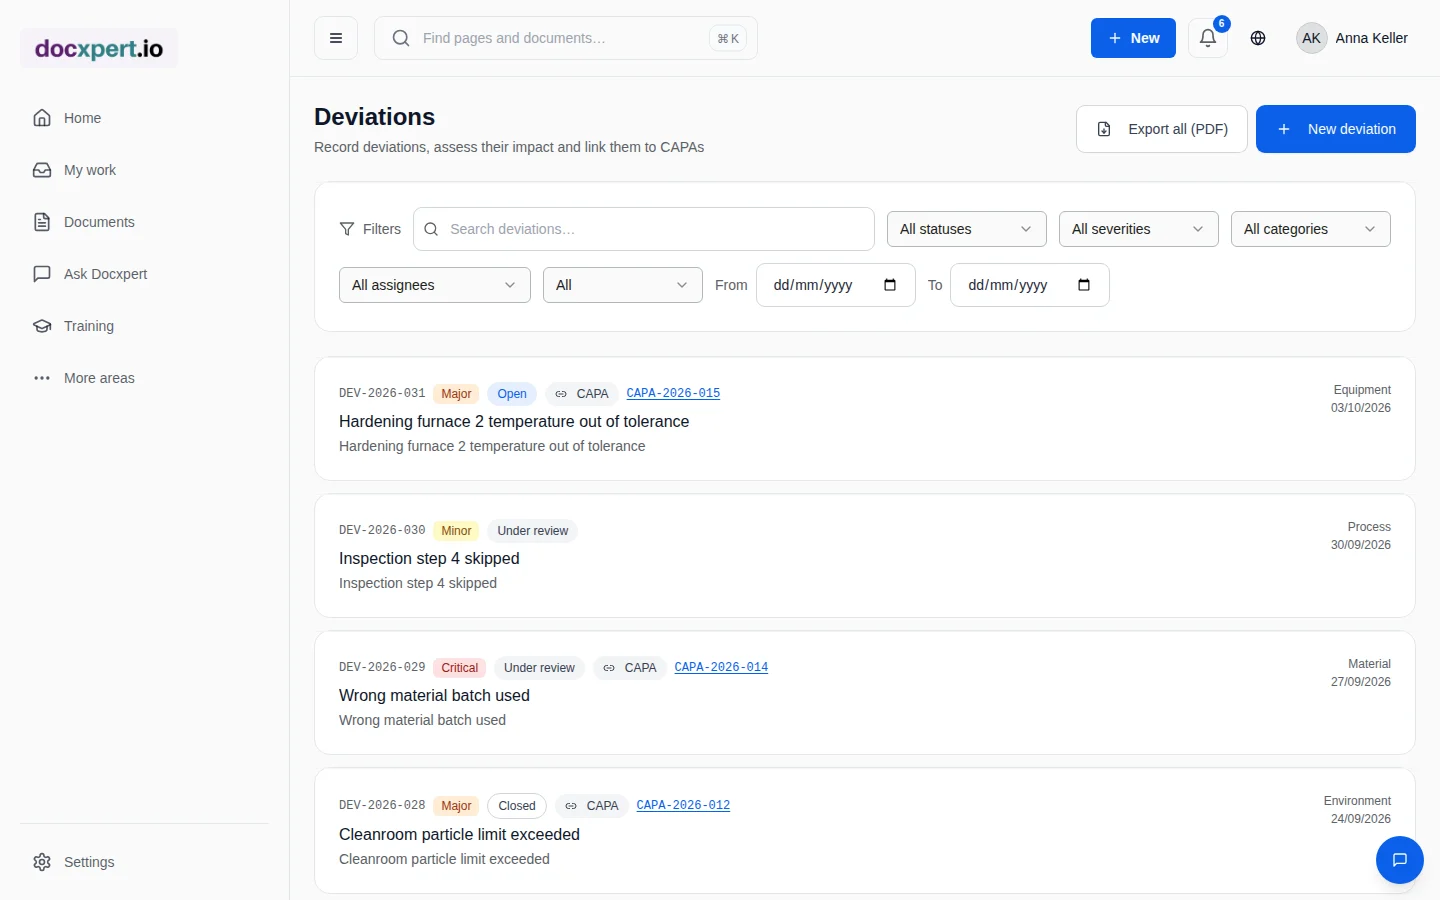This screenshot has width=1440, height=900.
Task: Open the dropdown labeled All
Action: point(623,285)
